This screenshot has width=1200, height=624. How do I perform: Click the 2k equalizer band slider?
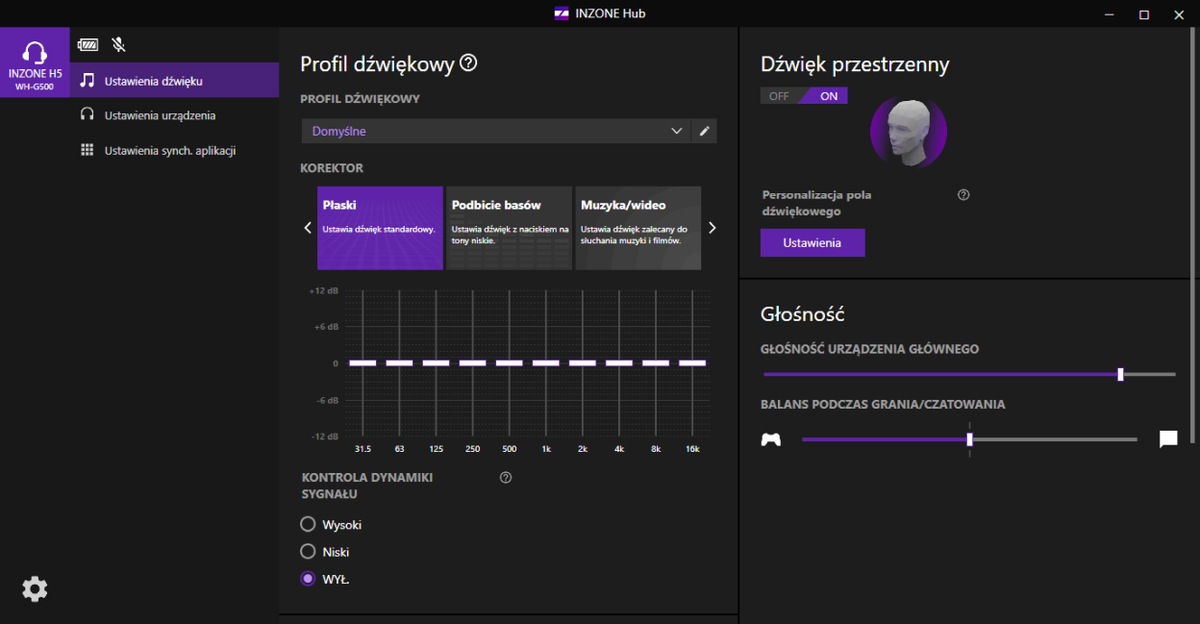point(583,363)
